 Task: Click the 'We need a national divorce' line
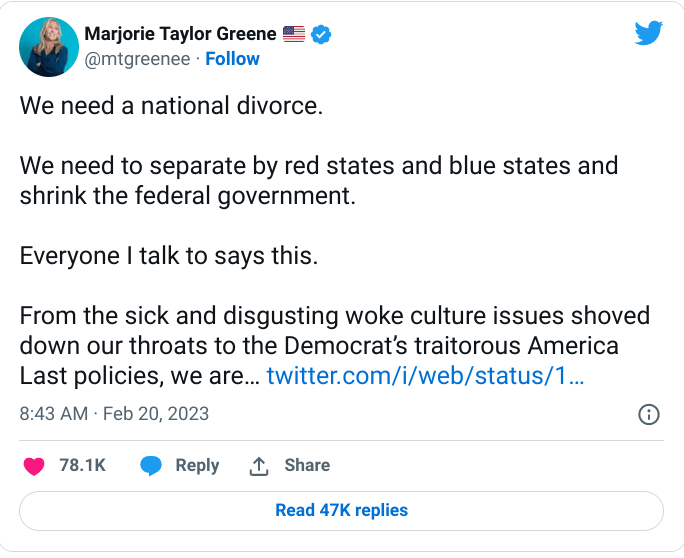[171, 105]
